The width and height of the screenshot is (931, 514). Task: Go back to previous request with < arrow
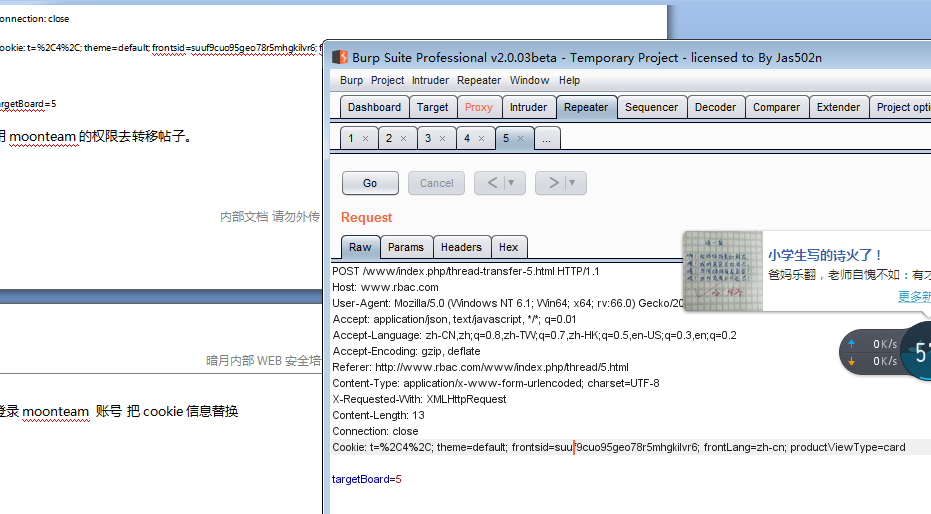[x=492, y=183]
